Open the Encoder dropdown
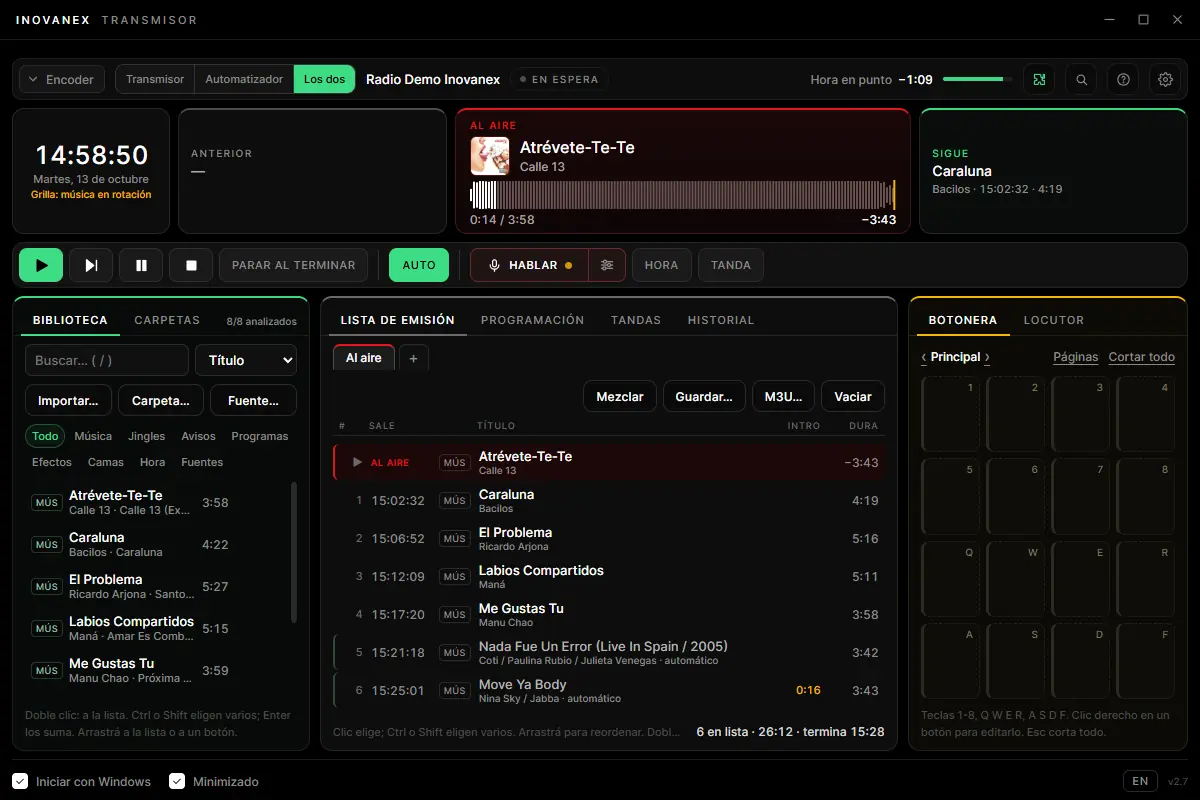 pyautogui.click(x=62, y=79)
